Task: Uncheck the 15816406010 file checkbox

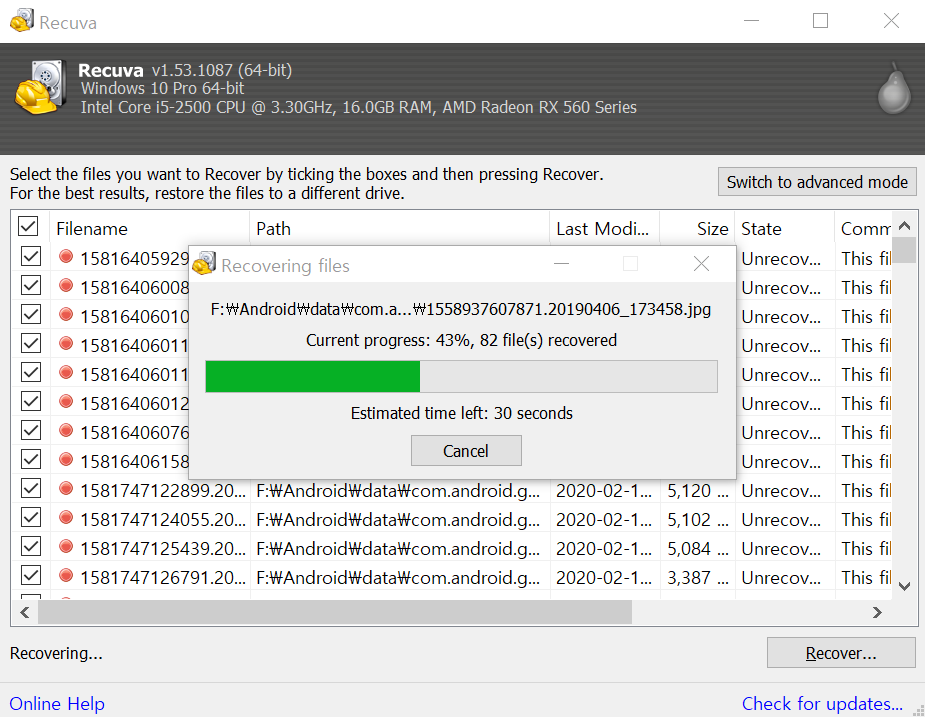Action: click(31, 314)
